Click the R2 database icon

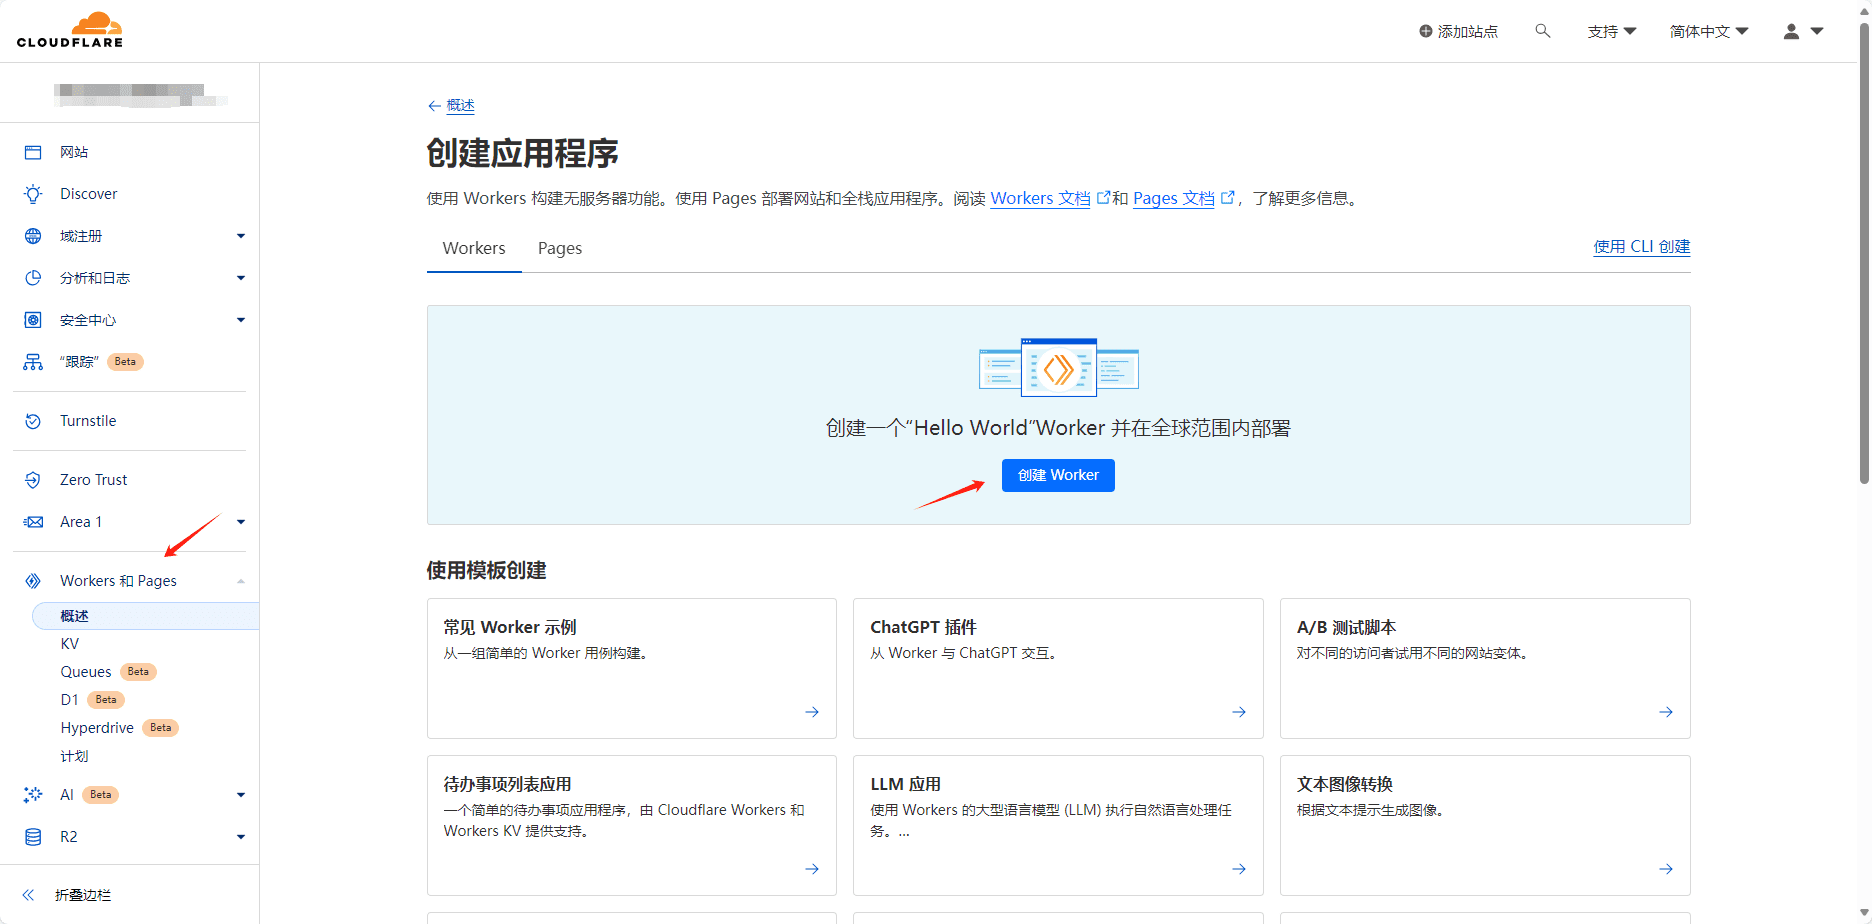click(x=33, y=837)
